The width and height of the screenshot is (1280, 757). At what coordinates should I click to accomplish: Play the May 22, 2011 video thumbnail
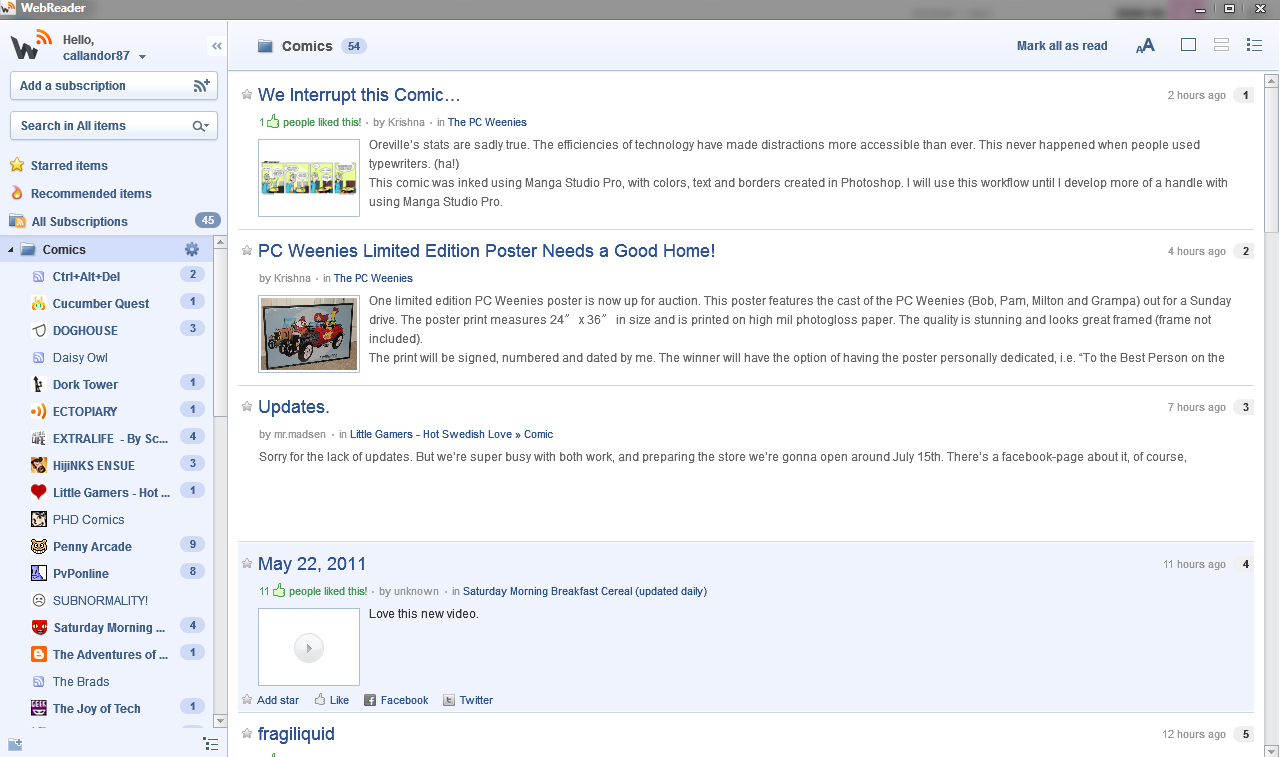tap(309, 648)
